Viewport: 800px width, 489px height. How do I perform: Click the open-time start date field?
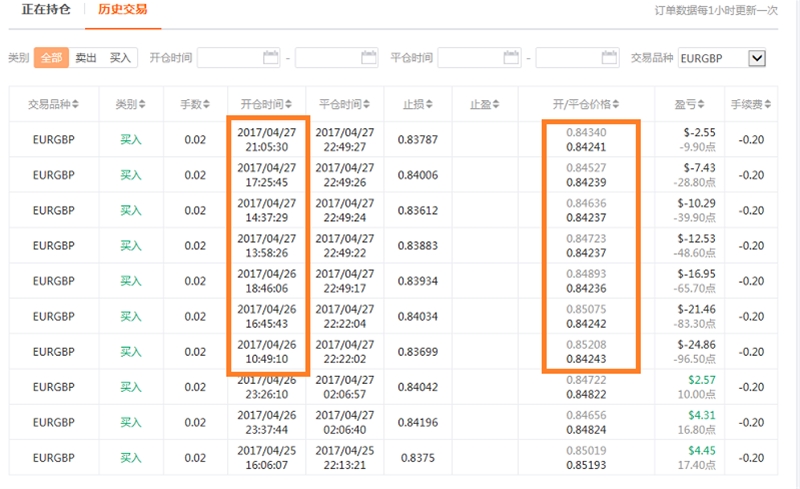tap(239, 58)
